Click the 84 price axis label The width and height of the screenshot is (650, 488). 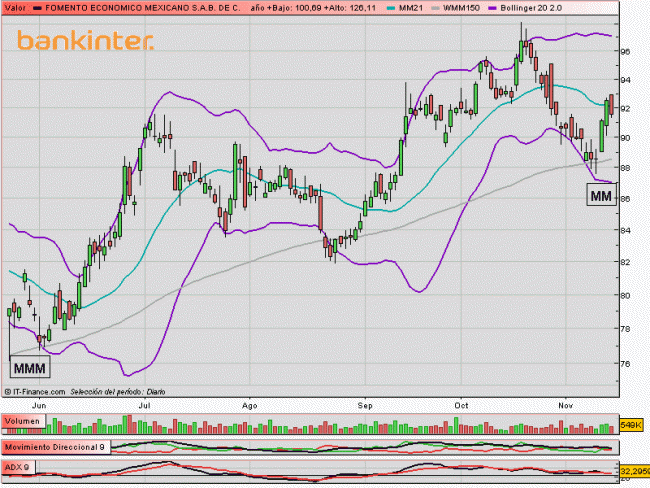[625, 230]
